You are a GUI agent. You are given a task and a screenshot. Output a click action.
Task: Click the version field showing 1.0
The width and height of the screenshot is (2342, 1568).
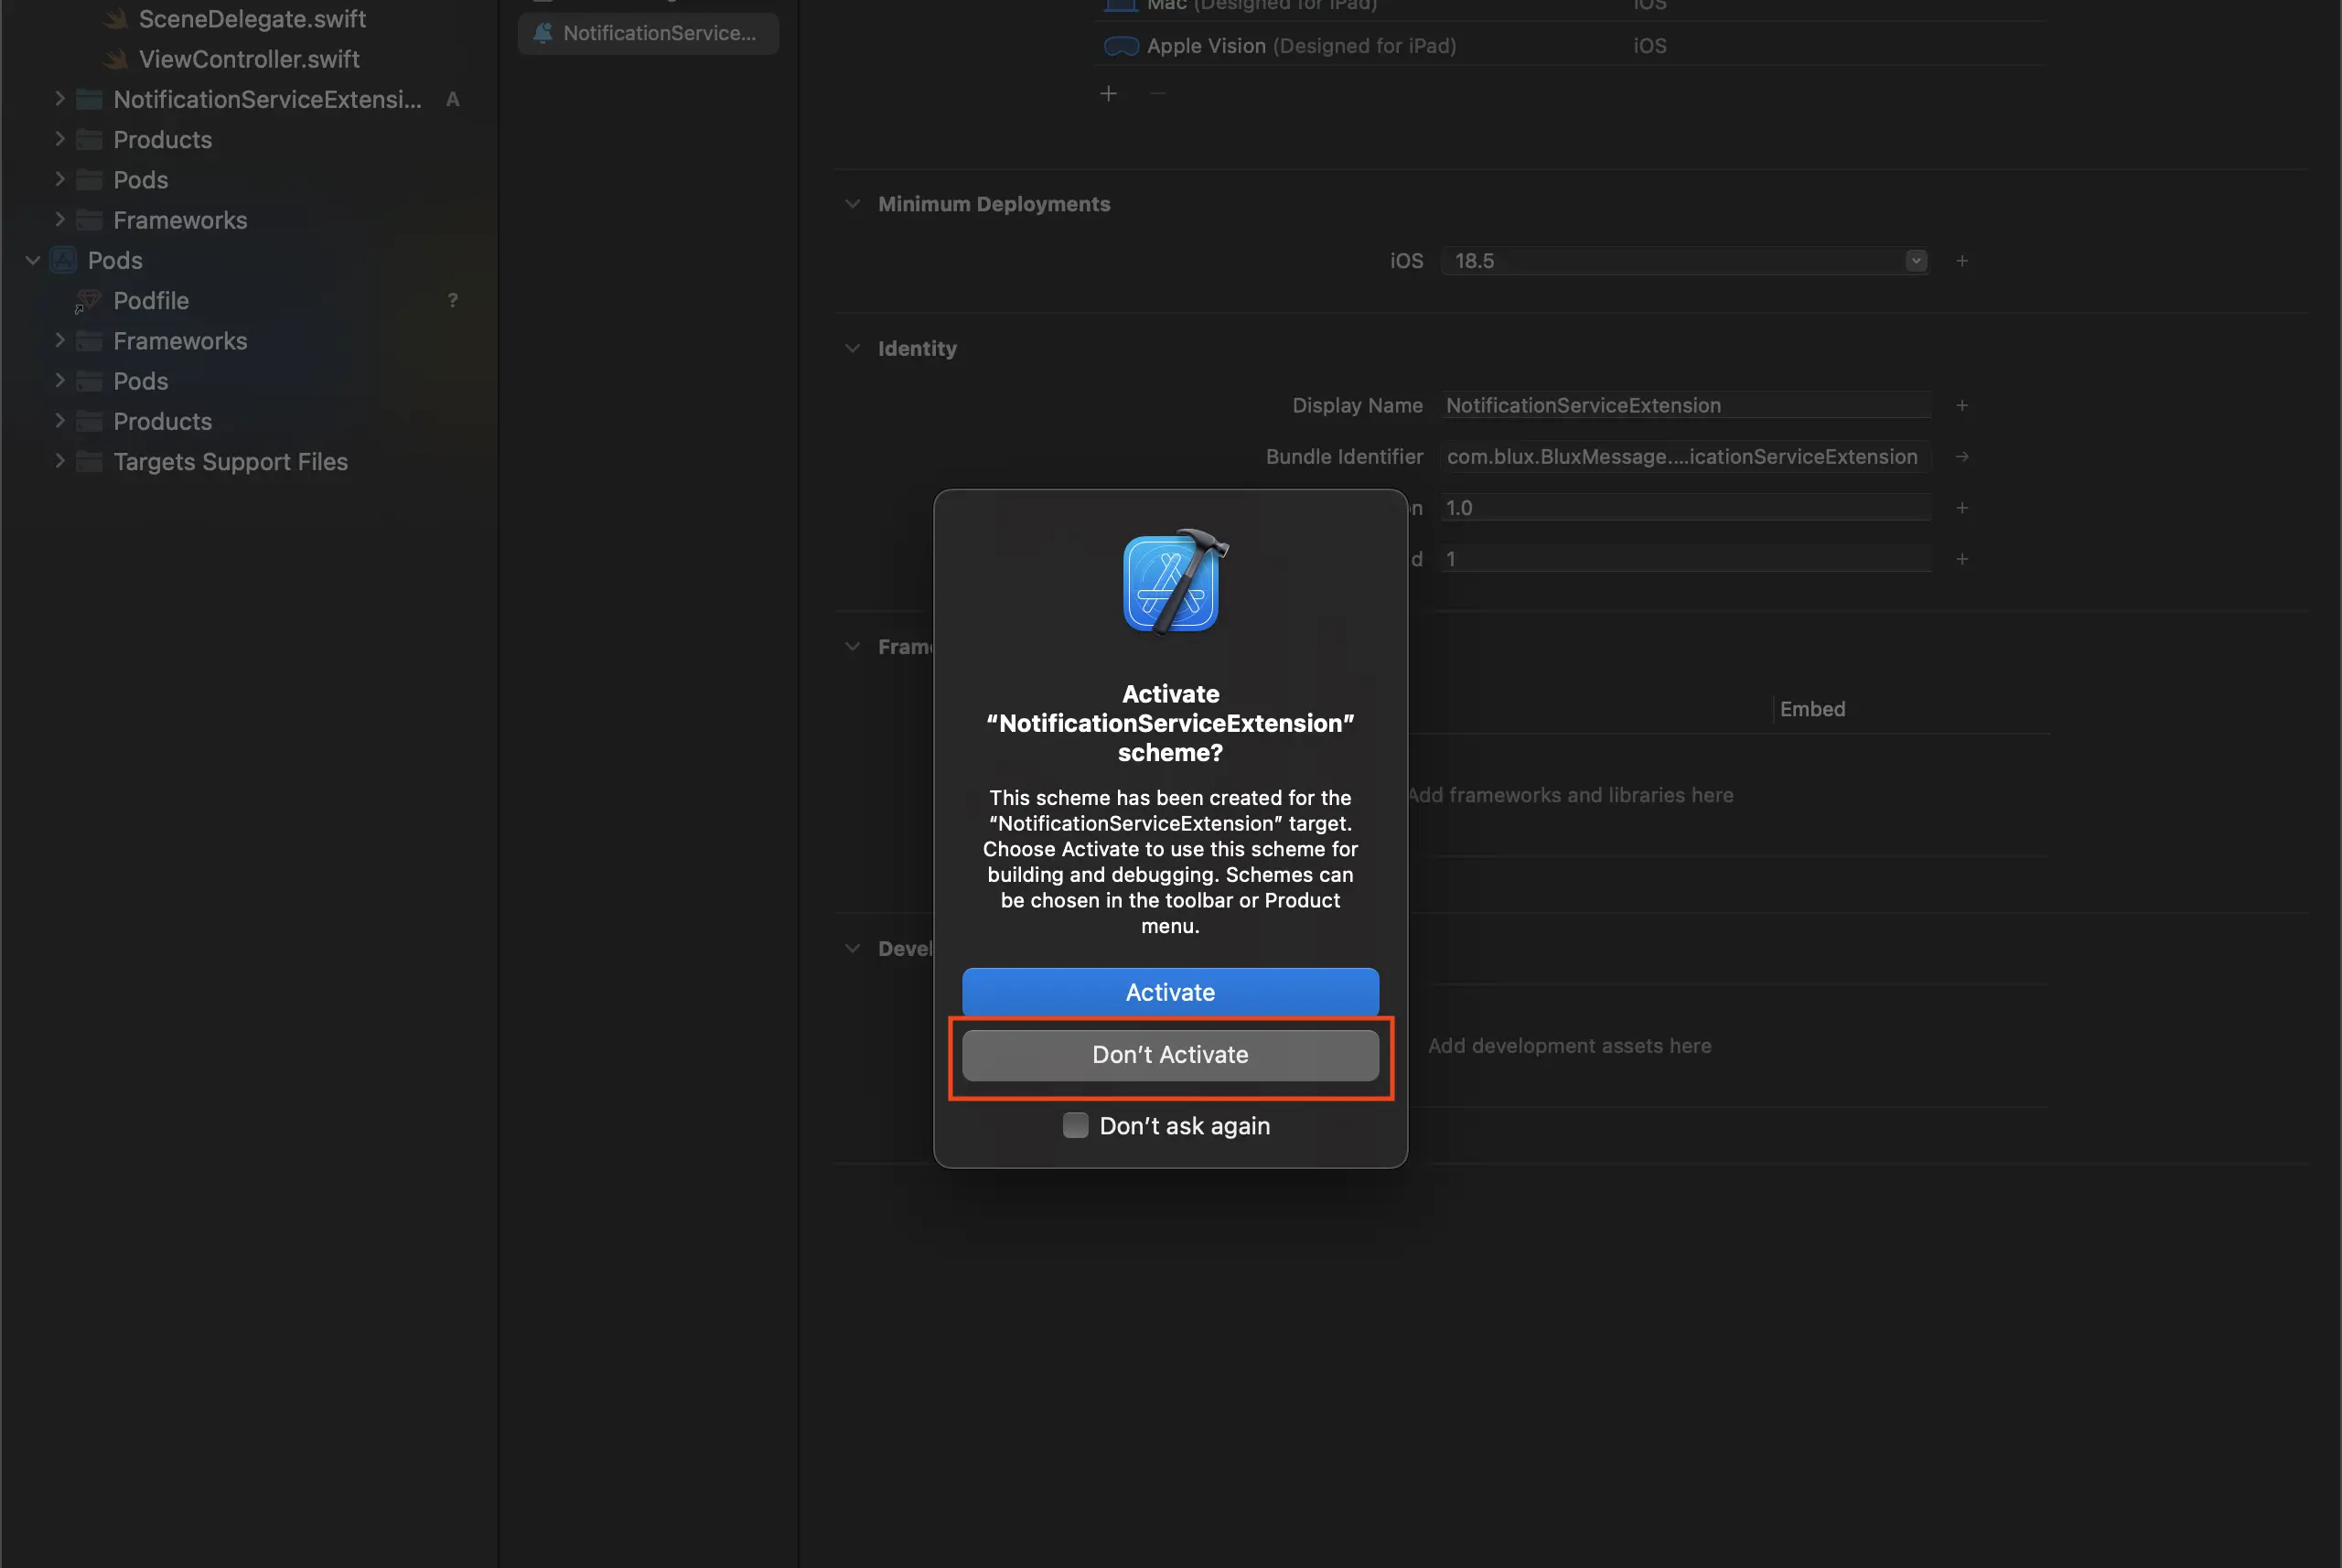[x=1685, y=508]
